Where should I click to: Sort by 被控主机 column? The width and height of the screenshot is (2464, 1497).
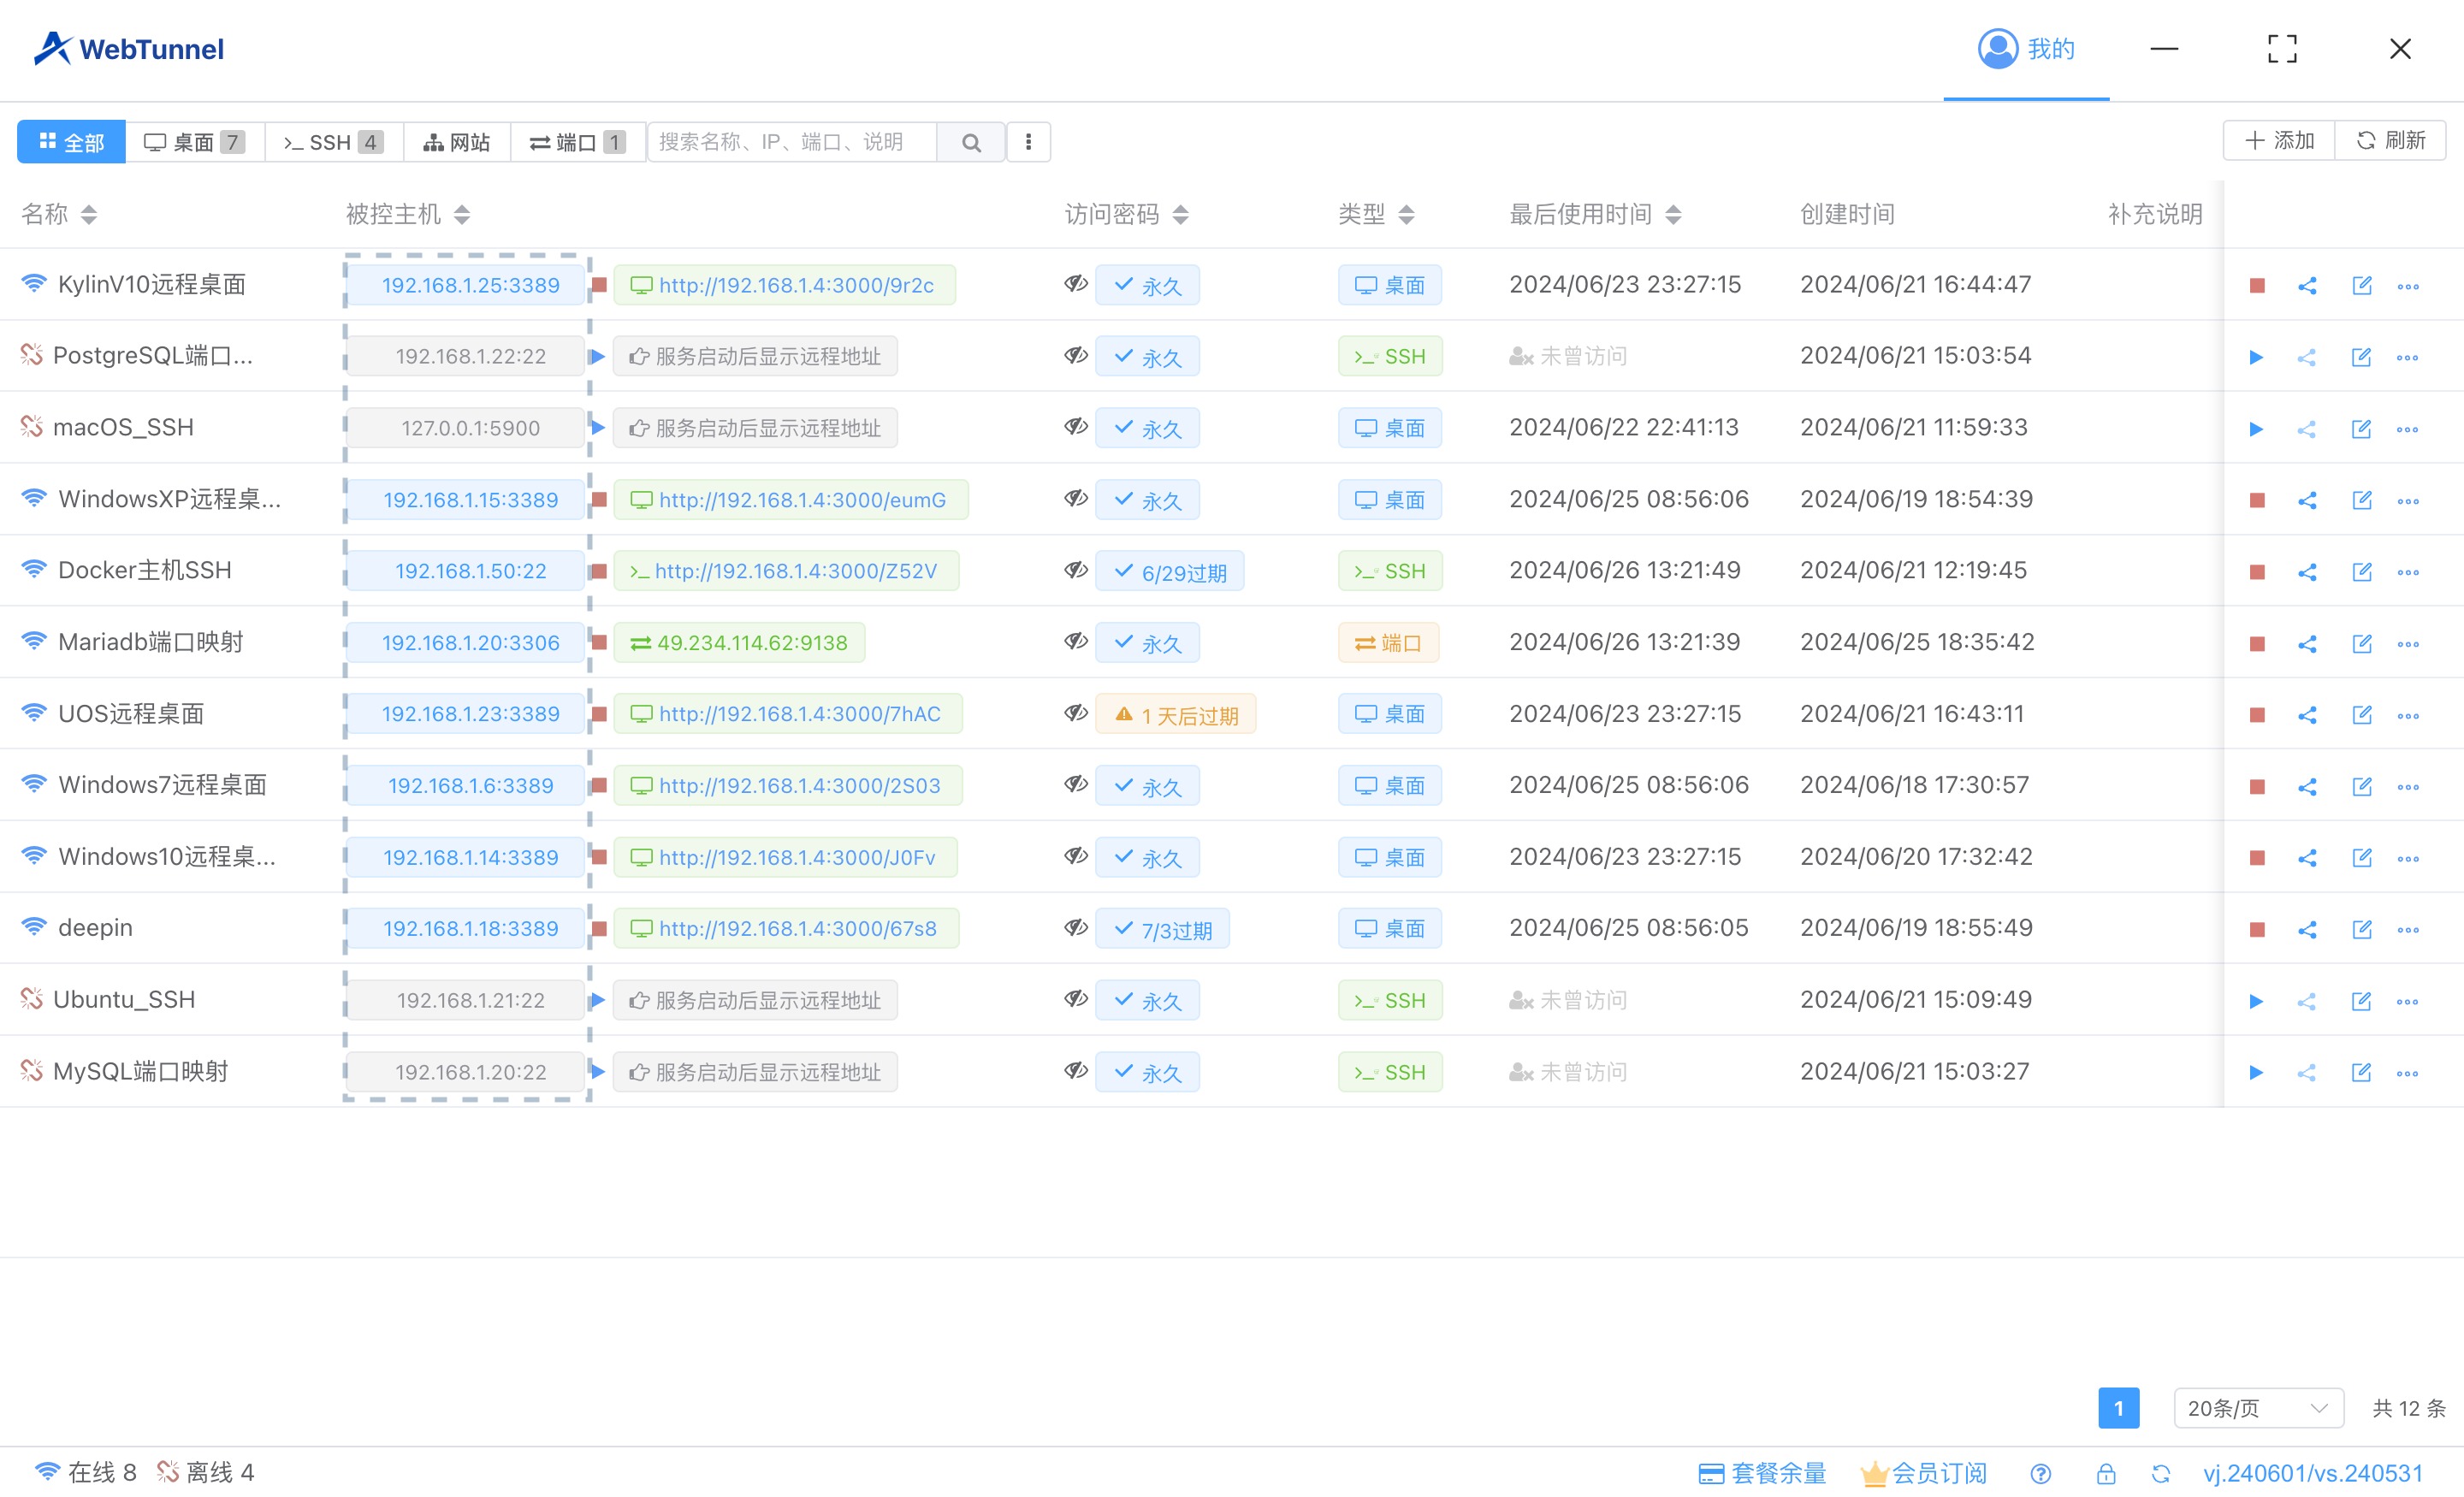click(x=462, y=214)
